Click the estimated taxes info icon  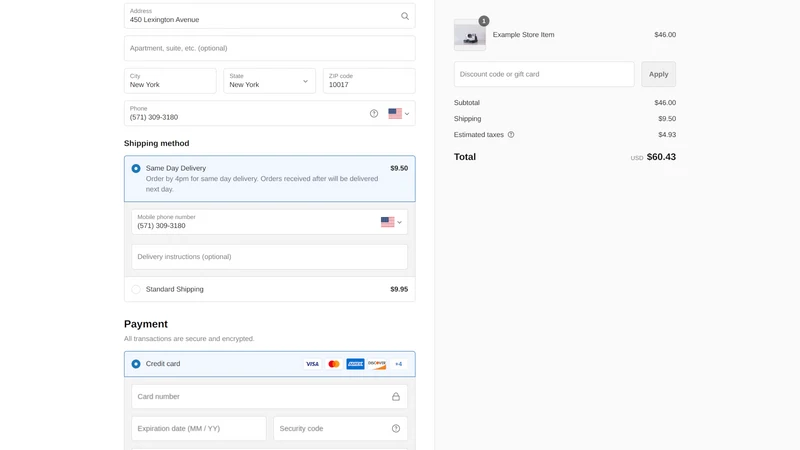pos(511,135)
